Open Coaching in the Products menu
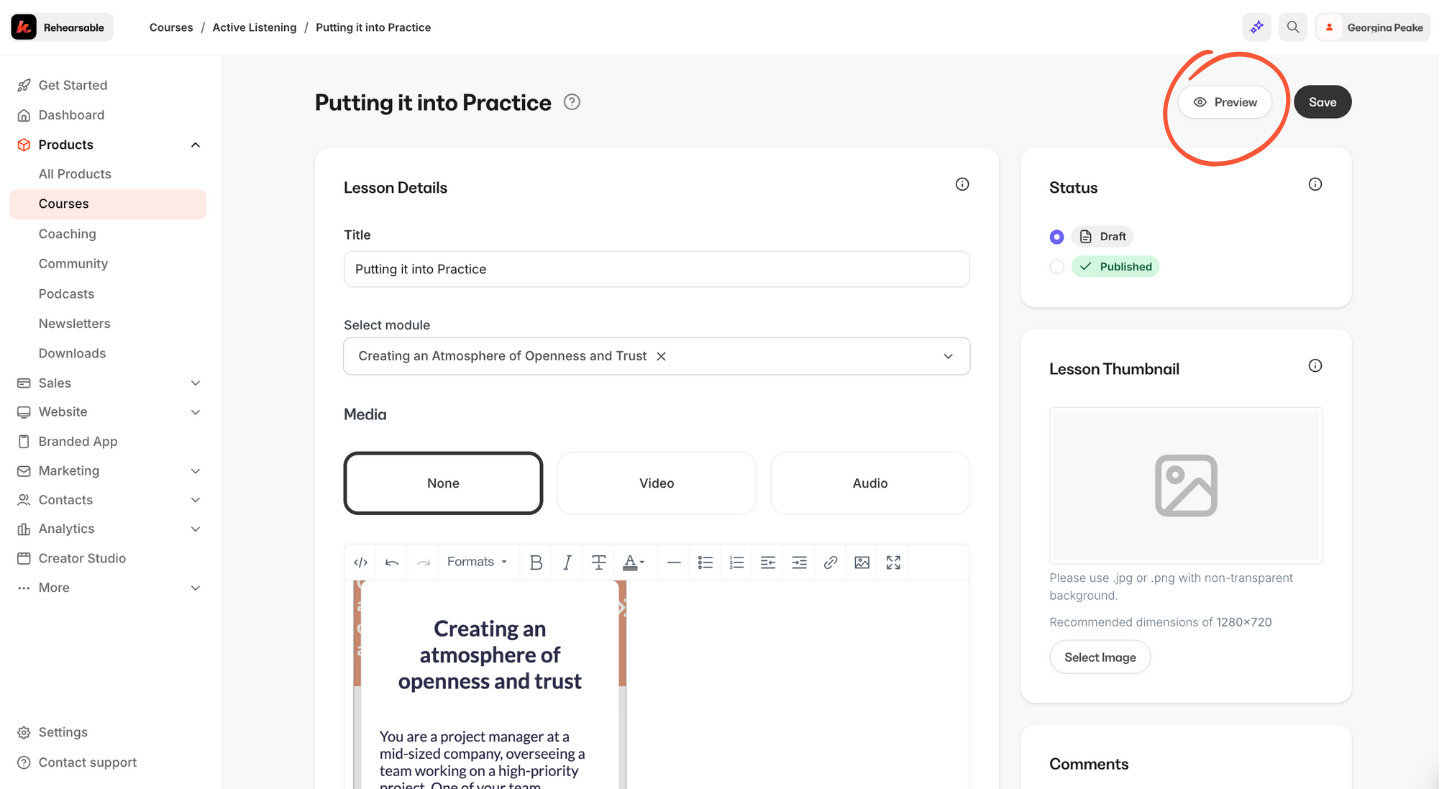1440x789 pixels. 67,234
